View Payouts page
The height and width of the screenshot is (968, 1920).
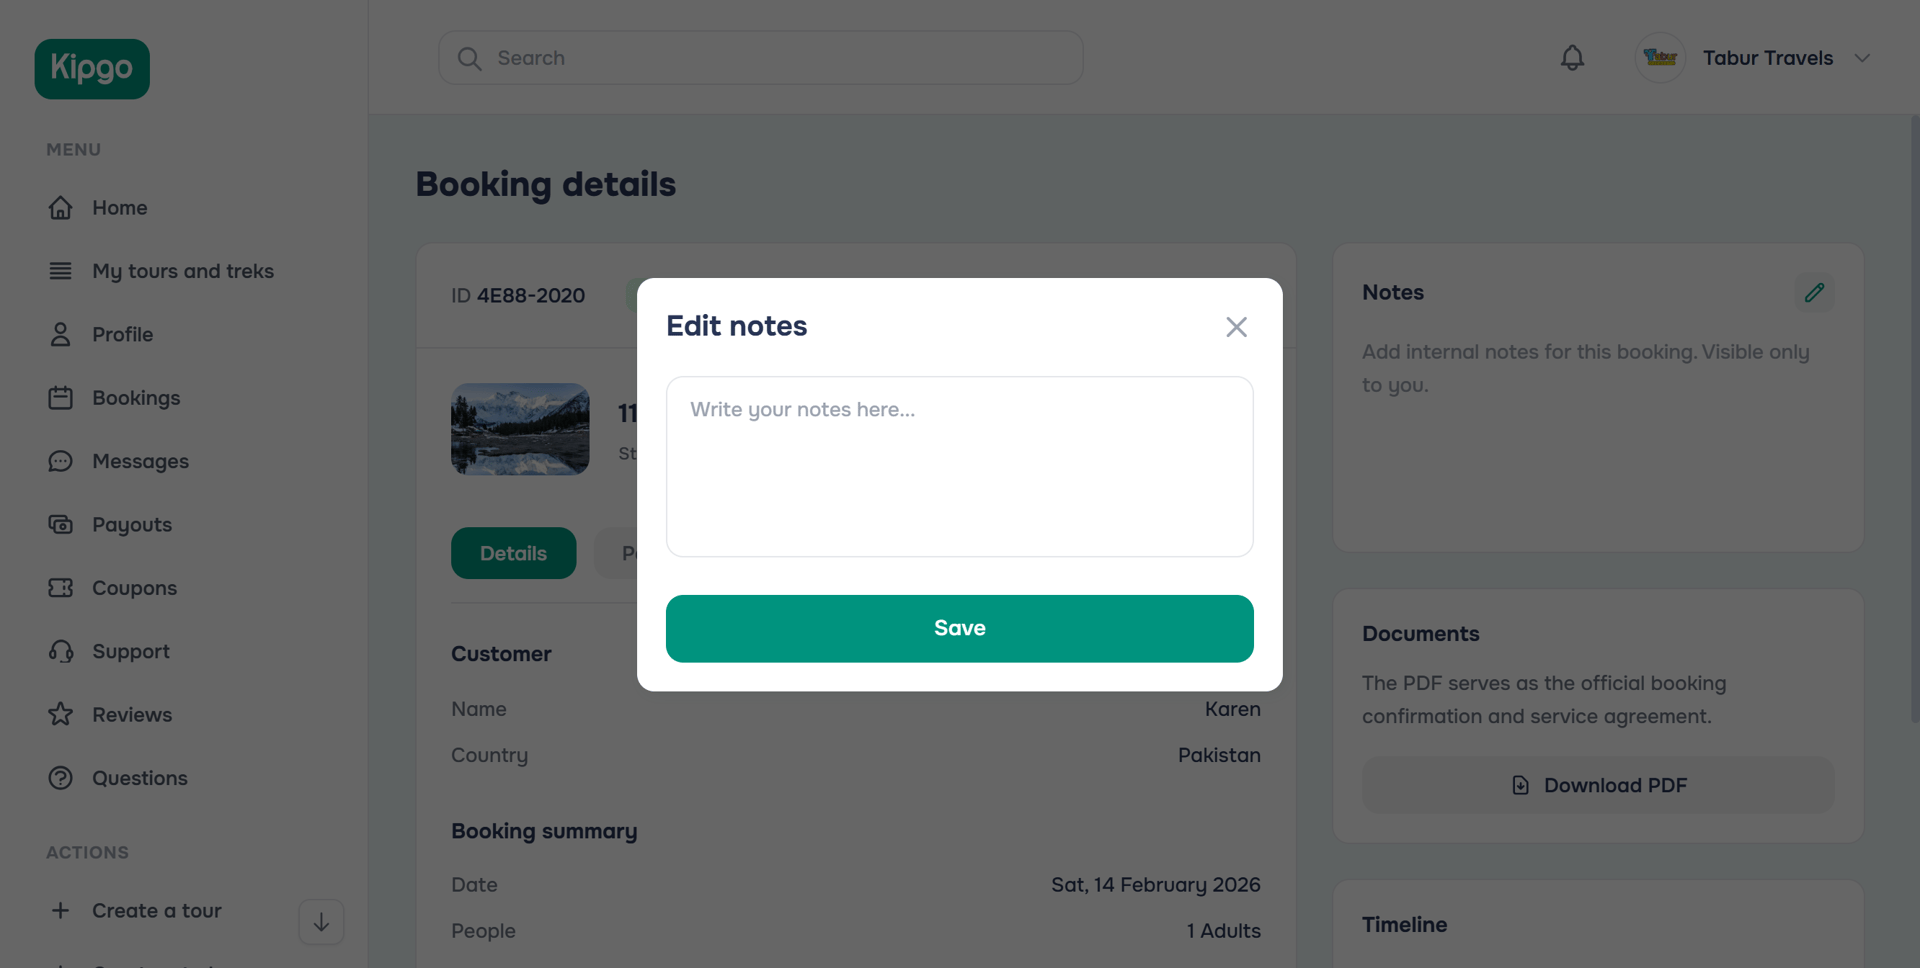click(x=131, y=525)
